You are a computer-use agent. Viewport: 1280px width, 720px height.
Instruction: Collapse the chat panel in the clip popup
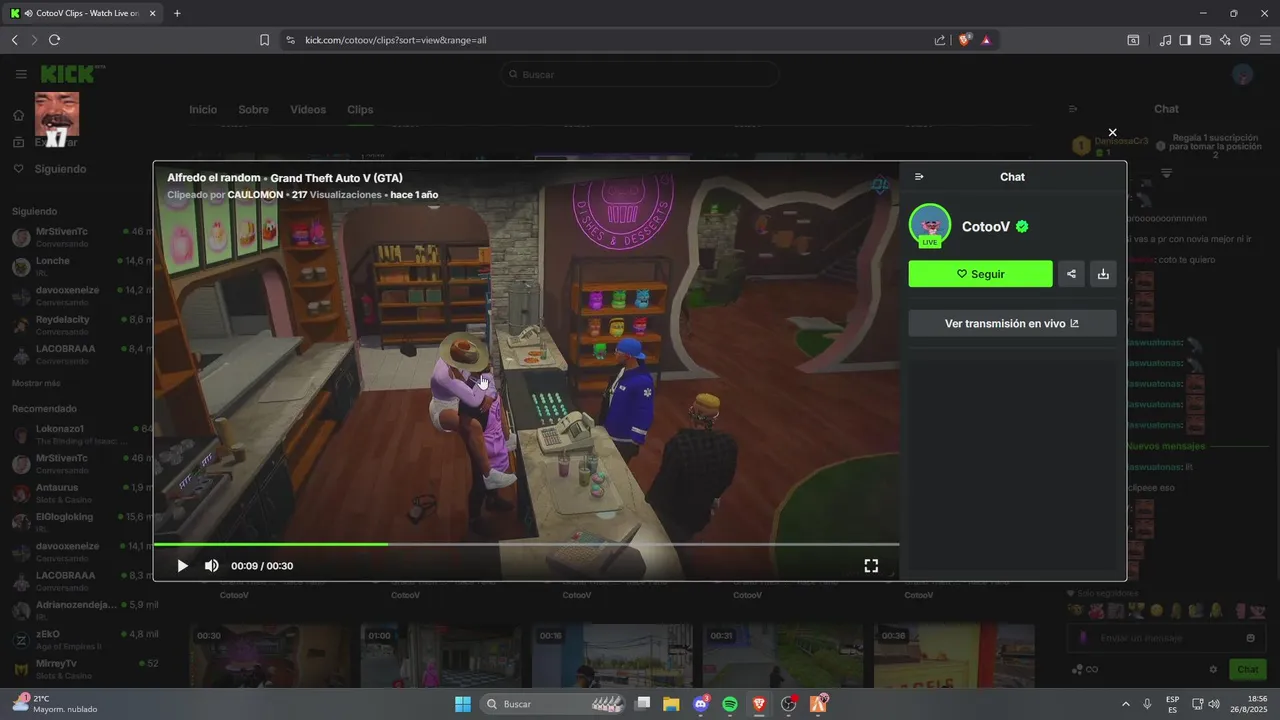pos(919,177)
